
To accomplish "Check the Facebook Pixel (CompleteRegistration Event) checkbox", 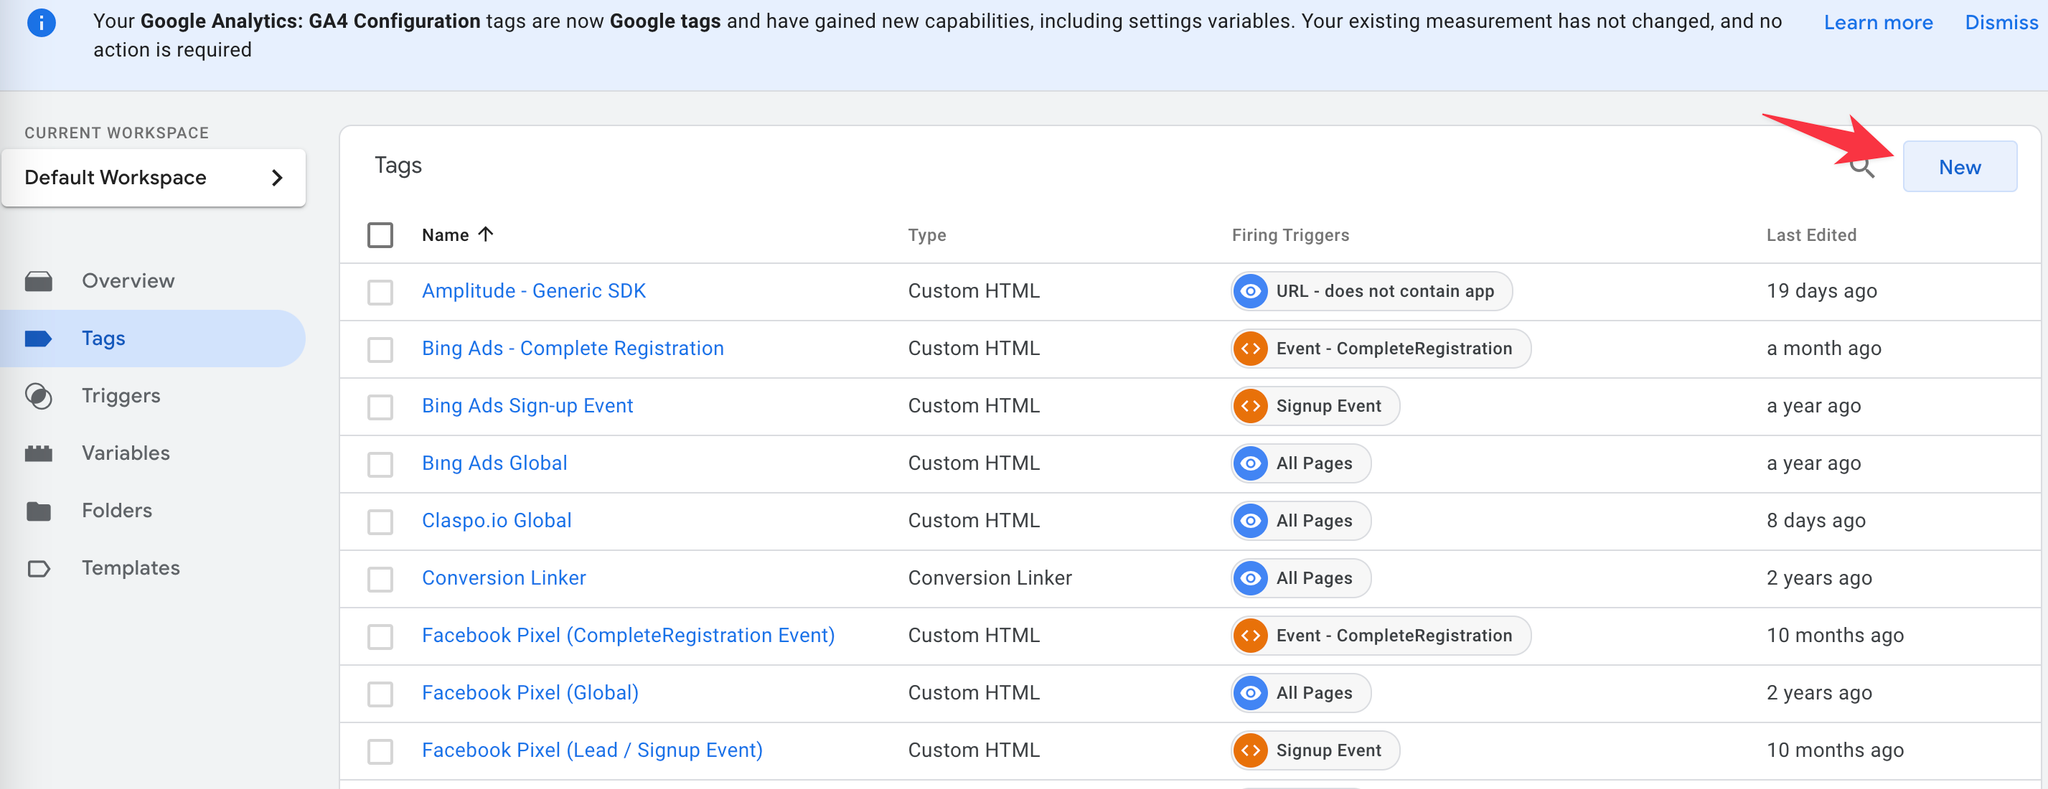I will (380, 637).
